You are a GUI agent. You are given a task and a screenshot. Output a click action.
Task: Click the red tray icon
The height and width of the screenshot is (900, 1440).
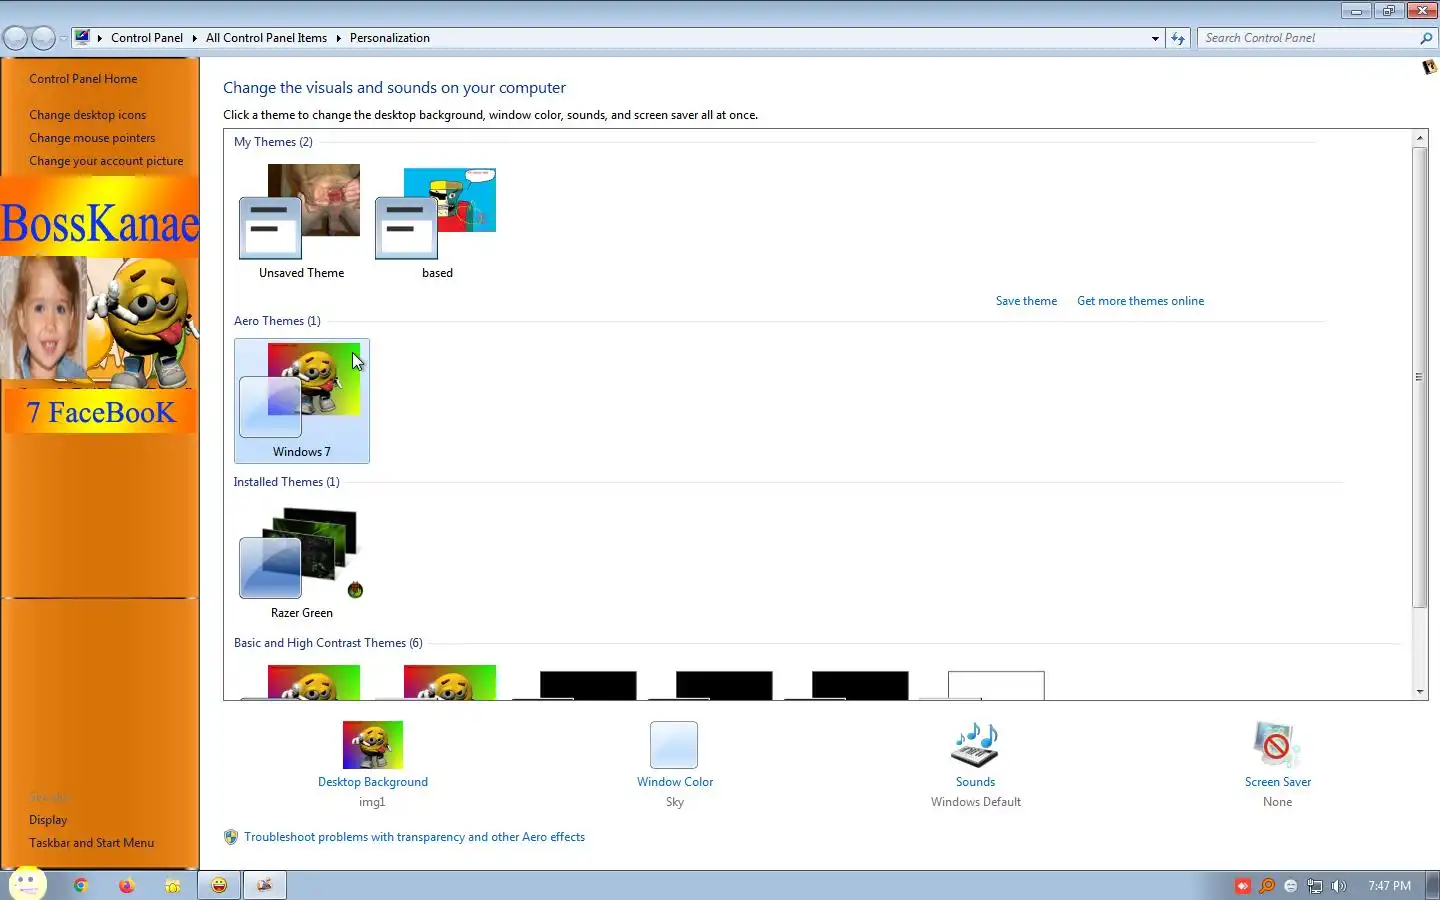1243,886
